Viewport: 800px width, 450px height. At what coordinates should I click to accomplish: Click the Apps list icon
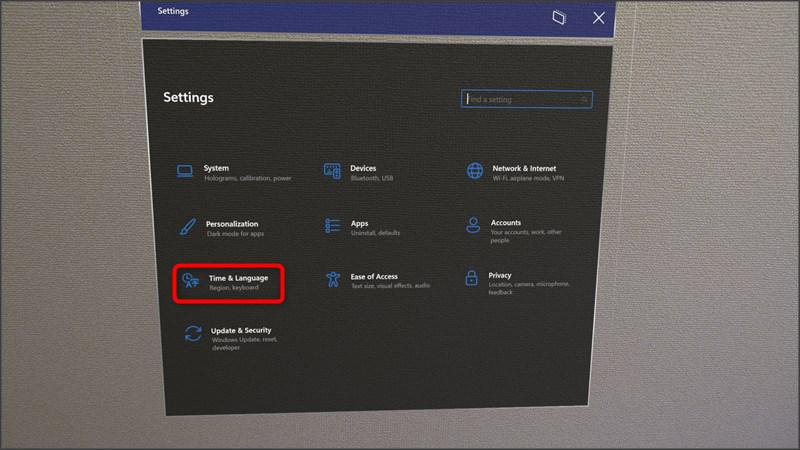333,227
